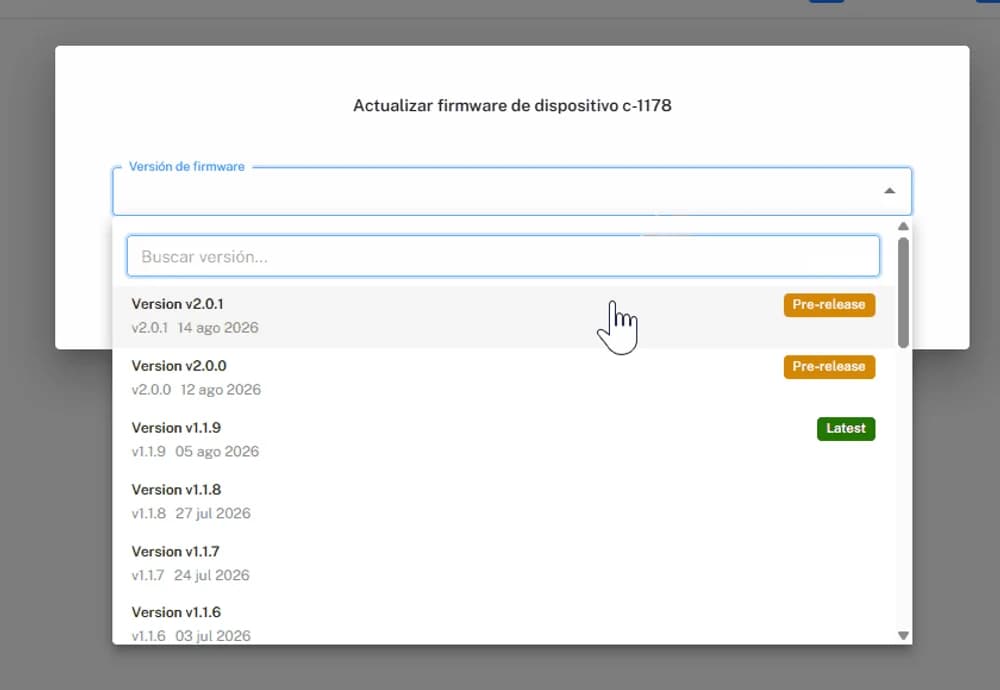1000x690 pixels.
Task: Select Version v2.0.1 from the list
Action: 504,316
